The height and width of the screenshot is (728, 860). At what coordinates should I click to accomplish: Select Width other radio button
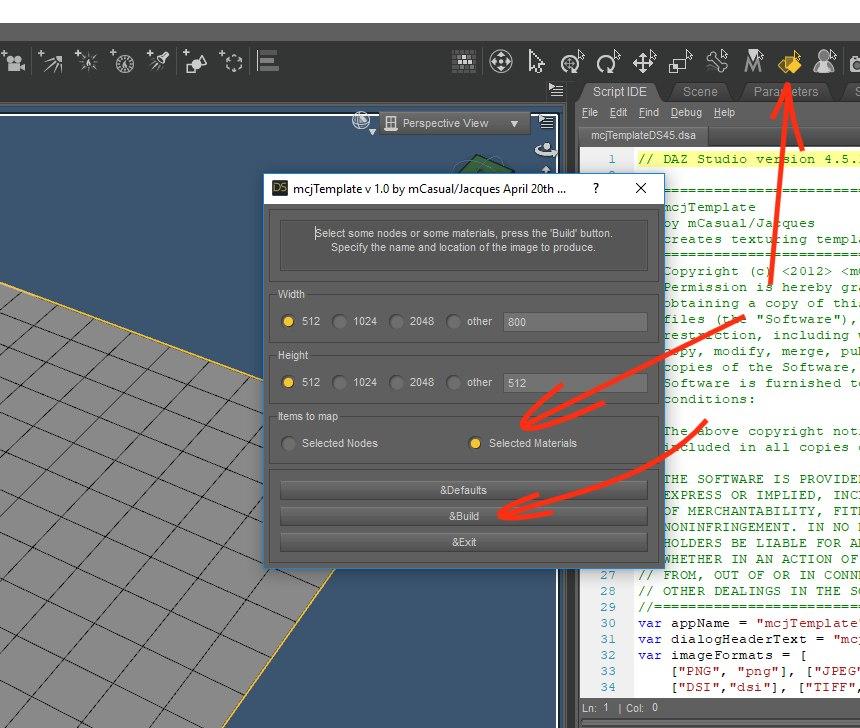[x=453, y=321]
